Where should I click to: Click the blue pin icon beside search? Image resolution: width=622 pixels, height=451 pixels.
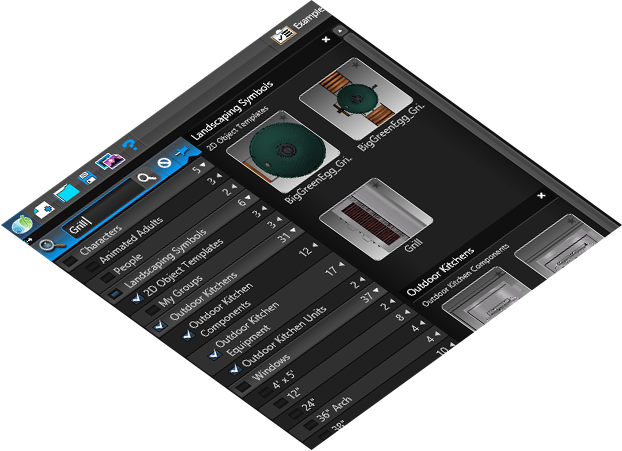tap(183, 152)
